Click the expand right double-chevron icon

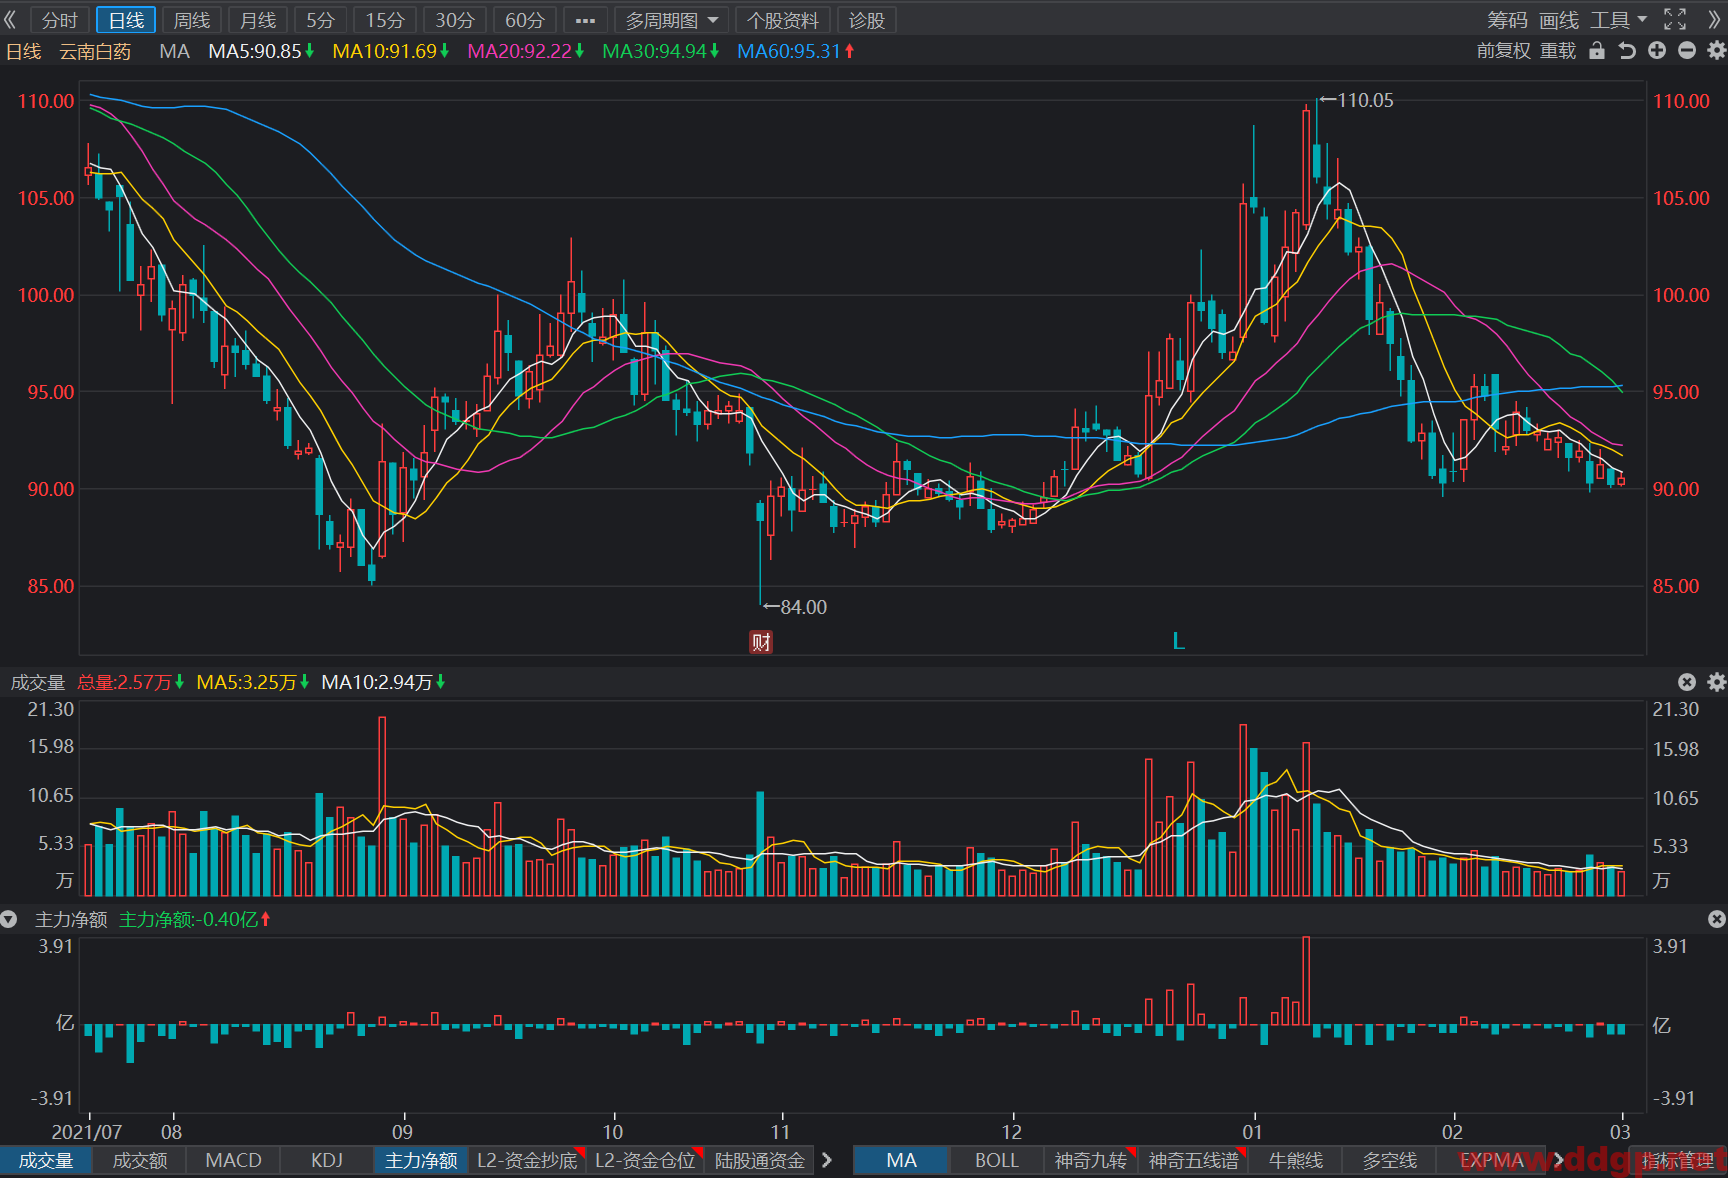1714,20
